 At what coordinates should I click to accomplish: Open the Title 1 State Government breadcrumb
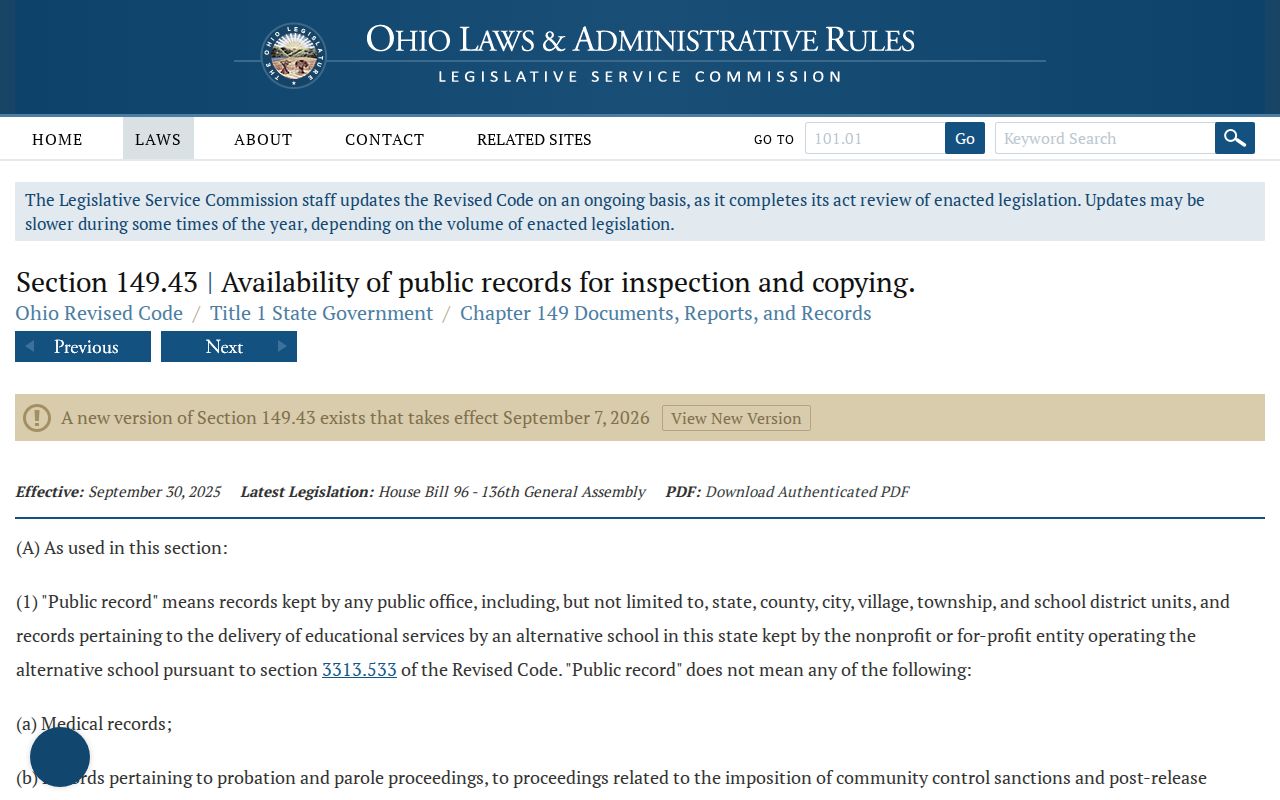pos(321,313)
